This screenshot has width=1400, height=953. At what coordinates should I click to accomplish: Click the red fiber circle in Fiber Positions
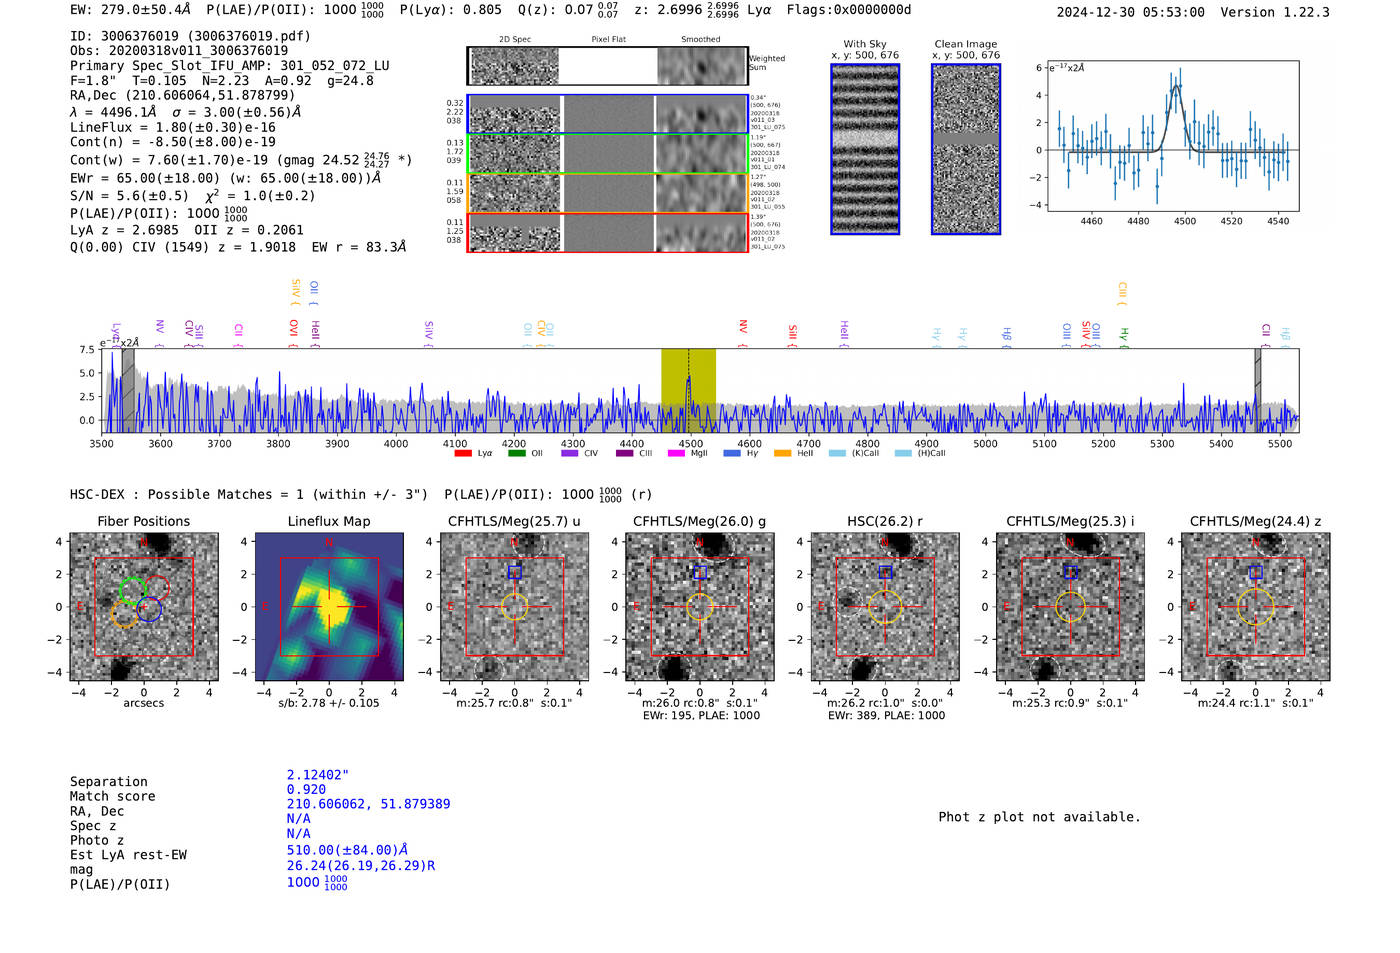tap(156, 588)
